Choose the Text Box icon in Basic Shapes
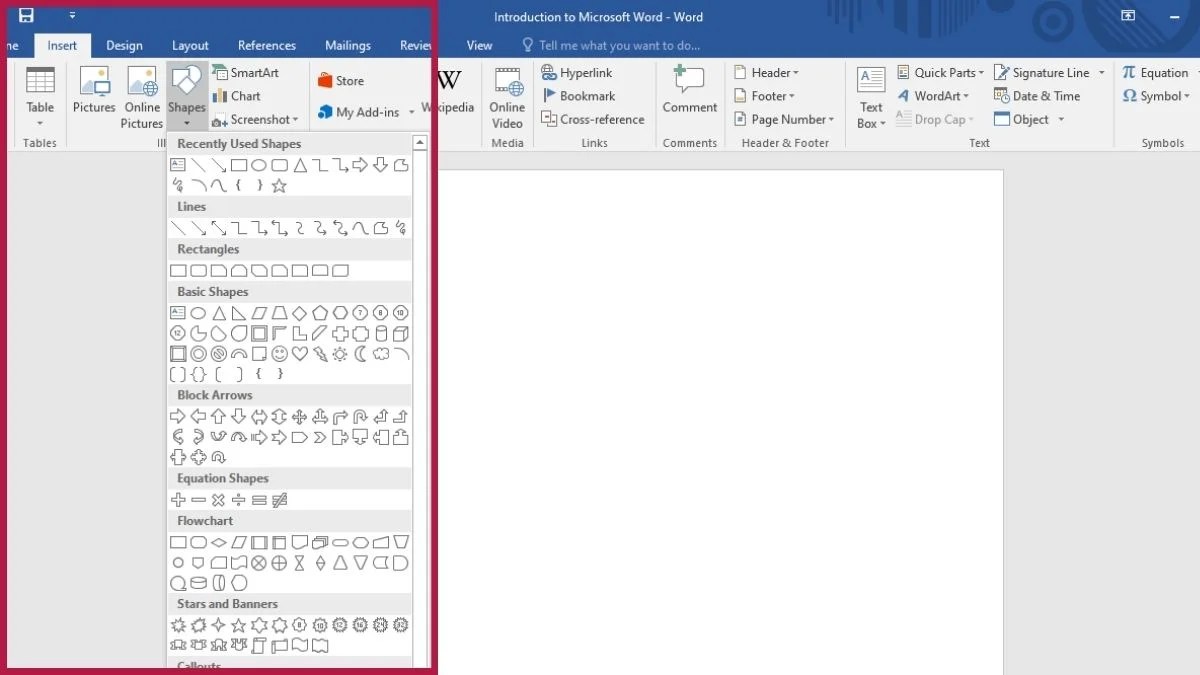 [x=178, y=313]
